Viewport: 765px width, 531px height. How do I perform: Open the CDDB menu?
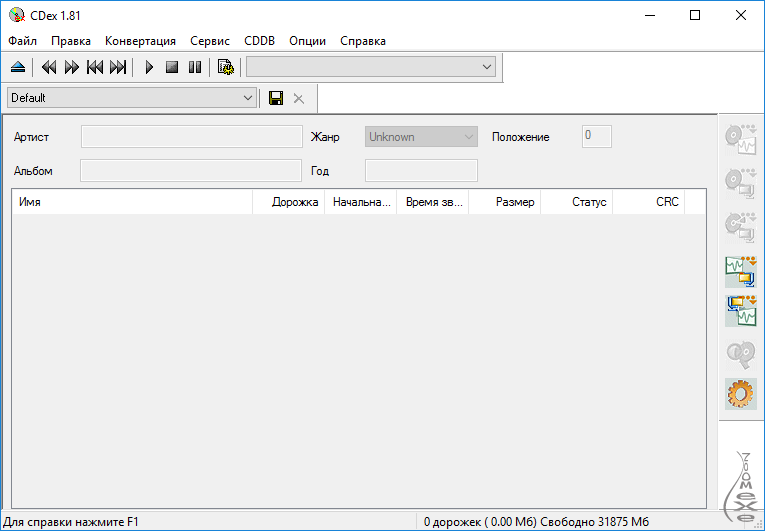(259, 41)
